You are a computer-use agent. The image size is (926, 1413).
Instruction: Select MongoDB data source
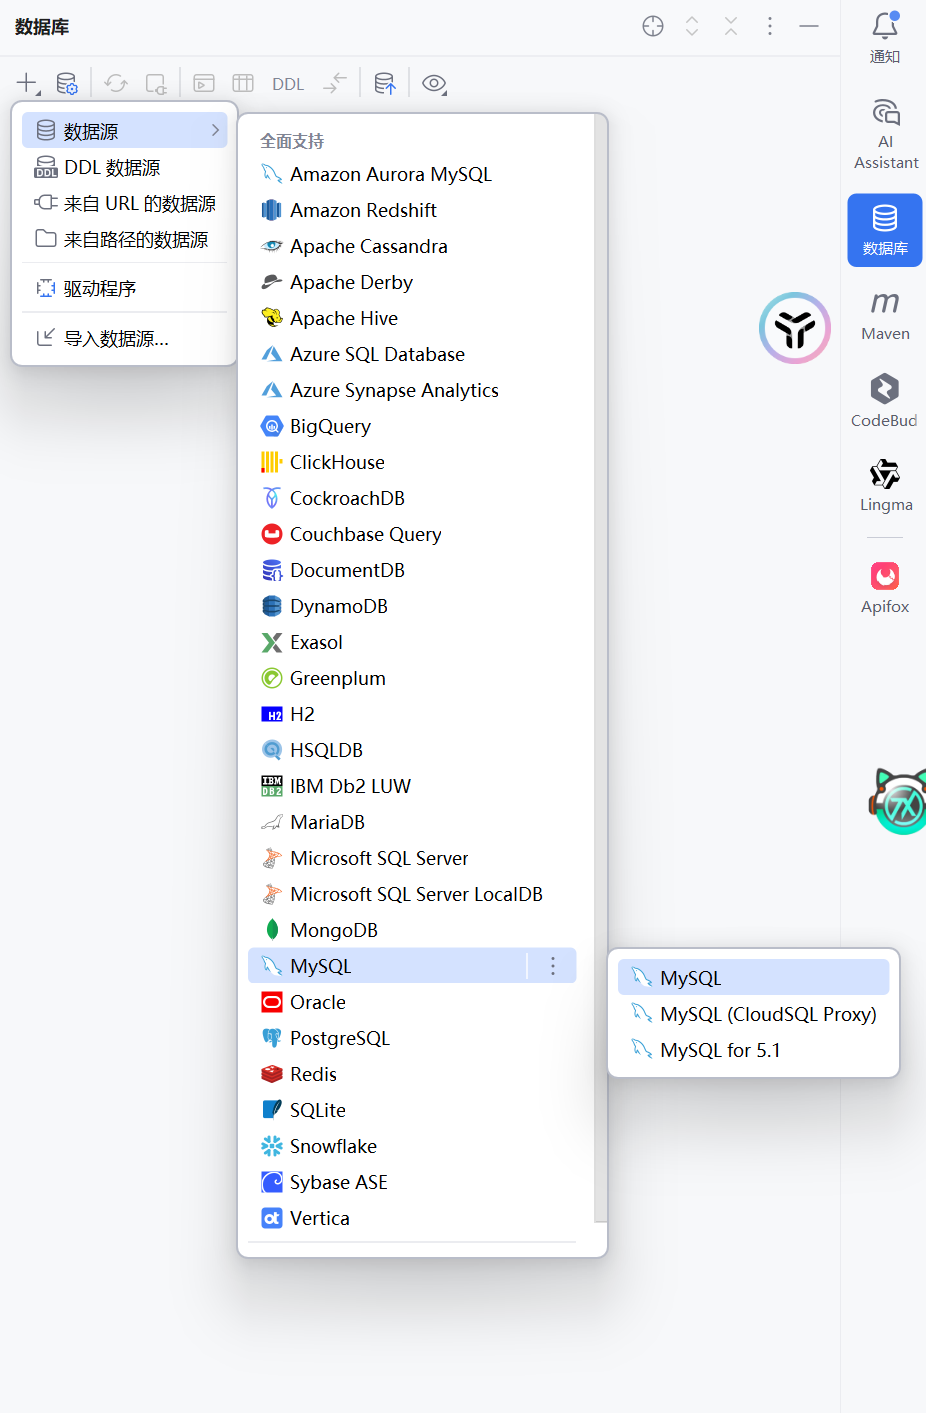click(412, 930)
